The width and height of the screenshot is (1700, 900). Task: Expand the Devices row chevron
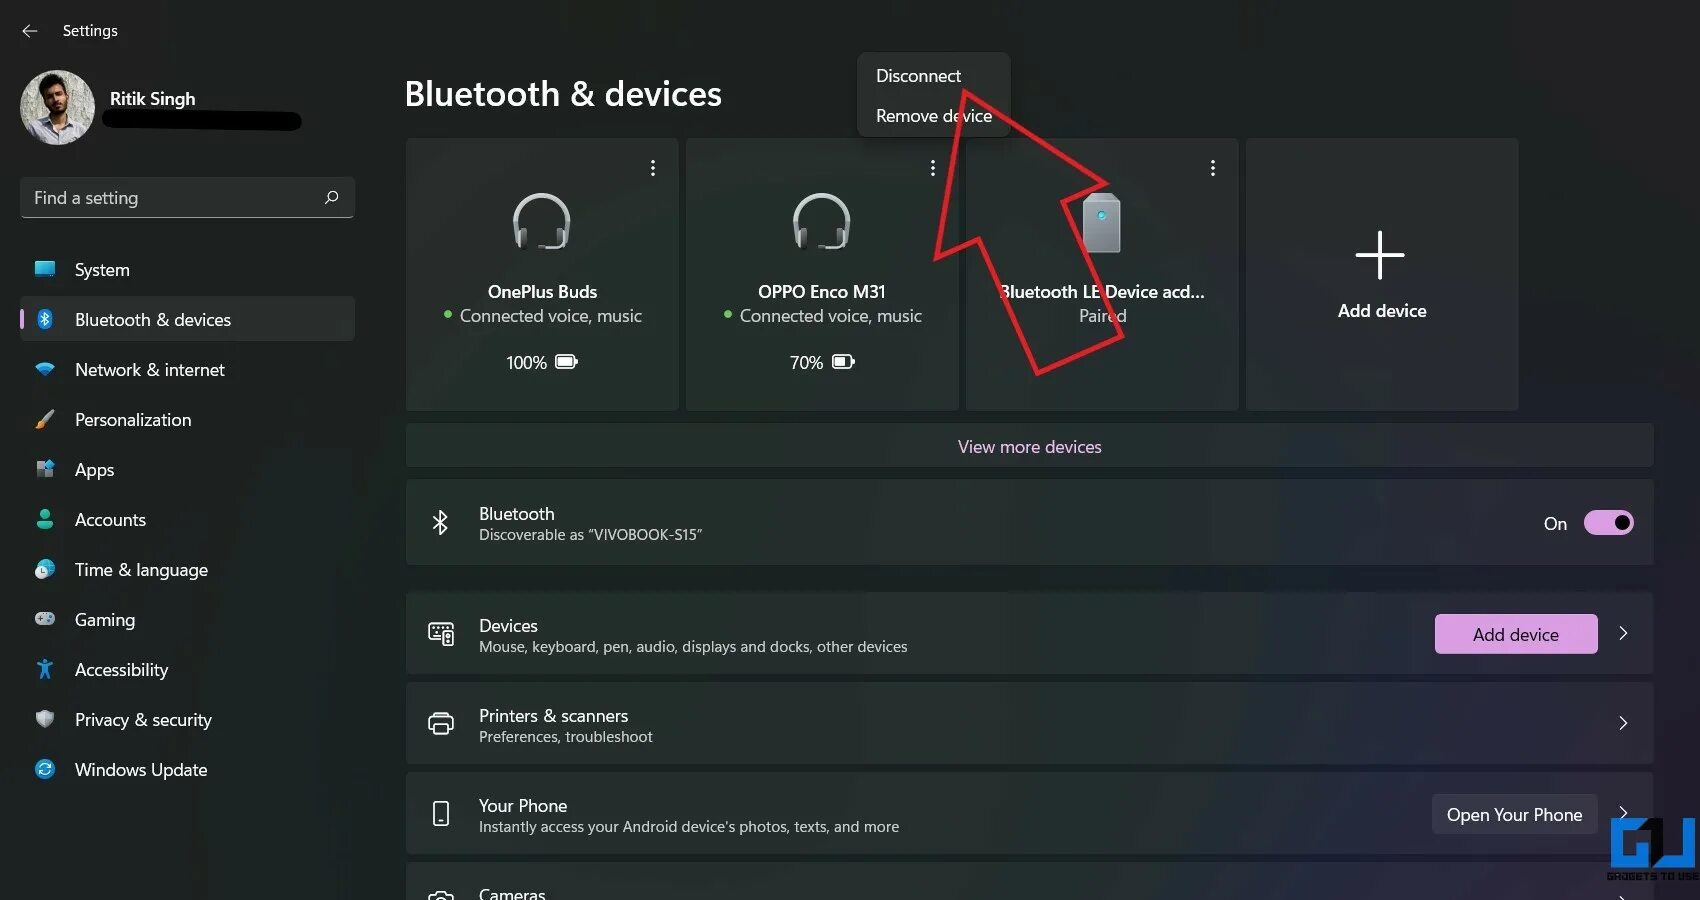[1623, 633]
